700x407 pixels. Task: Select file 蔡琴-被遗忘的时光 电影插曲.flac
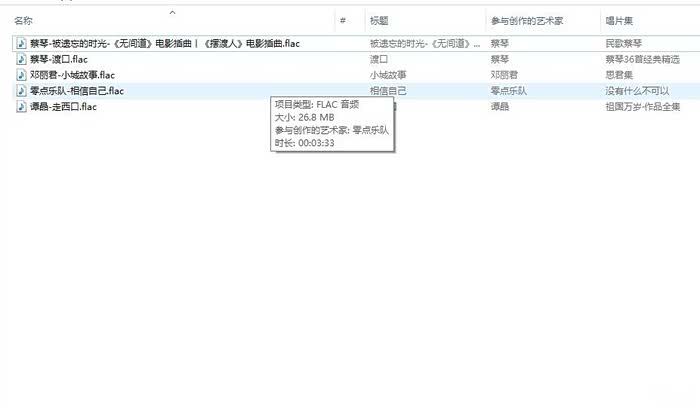coord(165,43)
